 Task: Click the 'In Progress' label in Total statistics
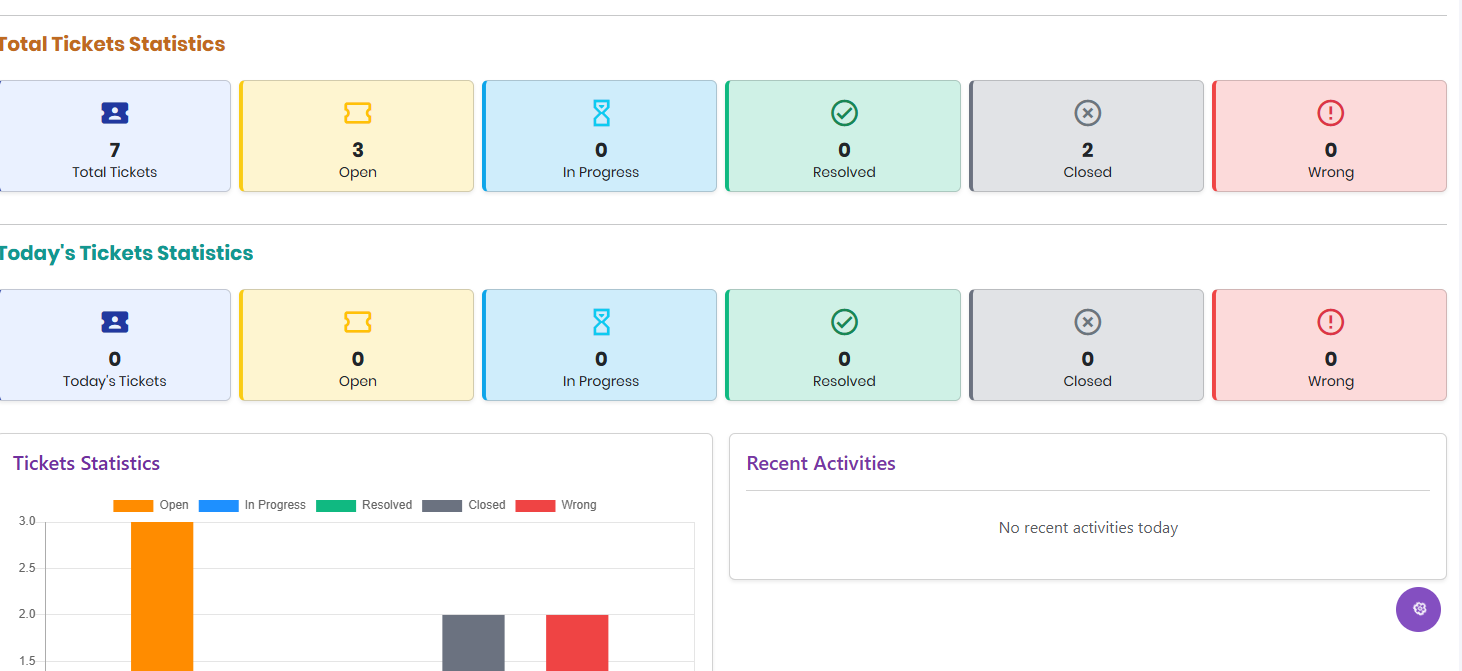[601, 172]
